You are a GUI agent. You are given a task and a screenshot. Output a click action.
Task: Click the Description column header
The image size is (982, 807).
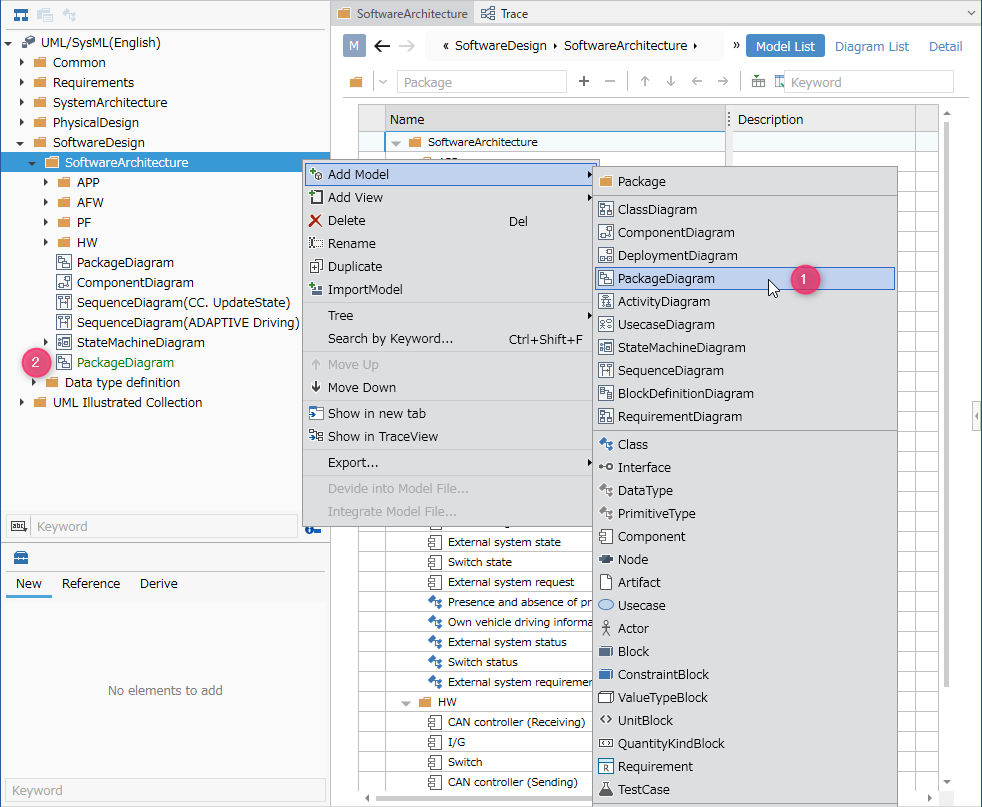pyautogui.click(x=822, y=119)
